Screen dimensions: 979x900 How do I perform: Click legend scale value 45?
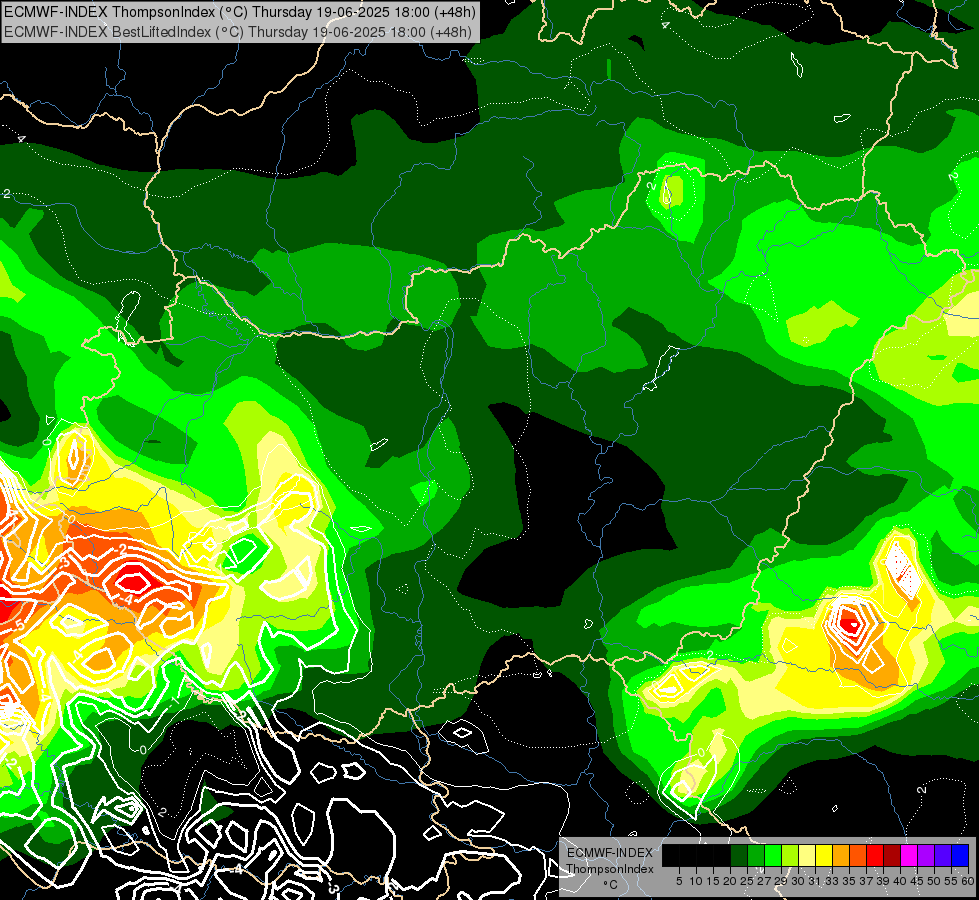click(917, 881)
